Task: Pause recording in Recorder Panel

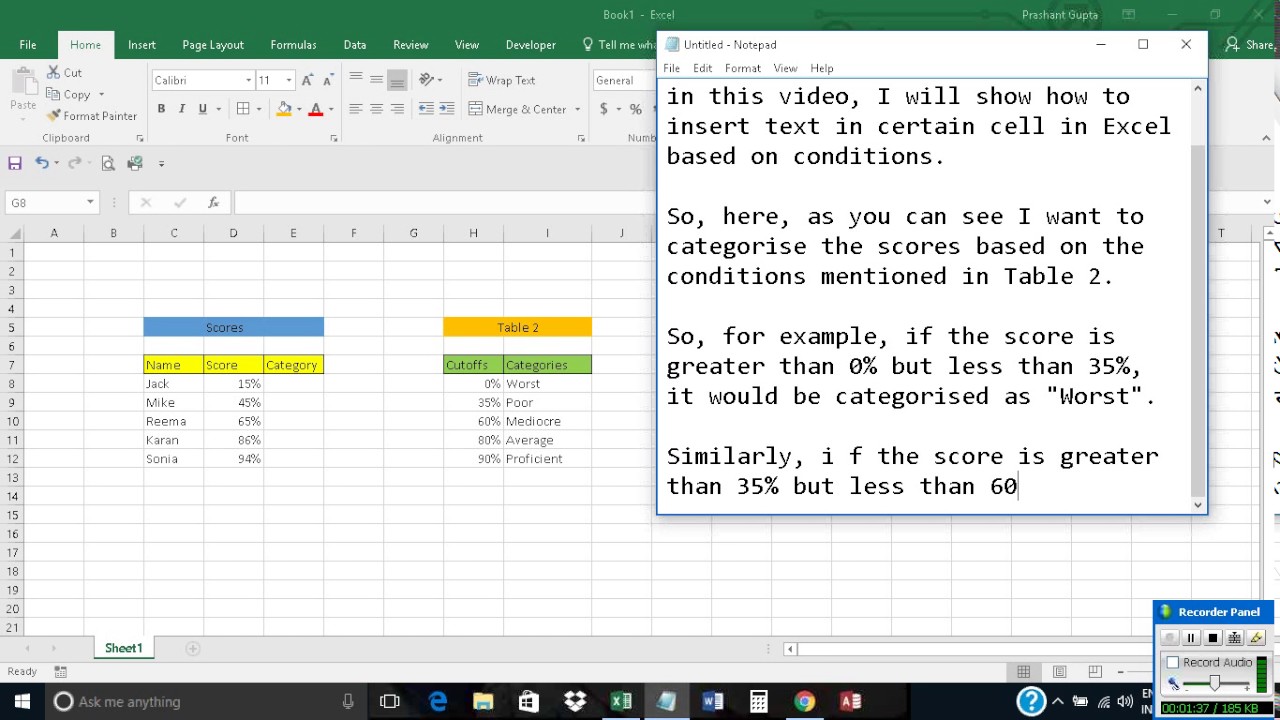Action: coord(1191,638)
